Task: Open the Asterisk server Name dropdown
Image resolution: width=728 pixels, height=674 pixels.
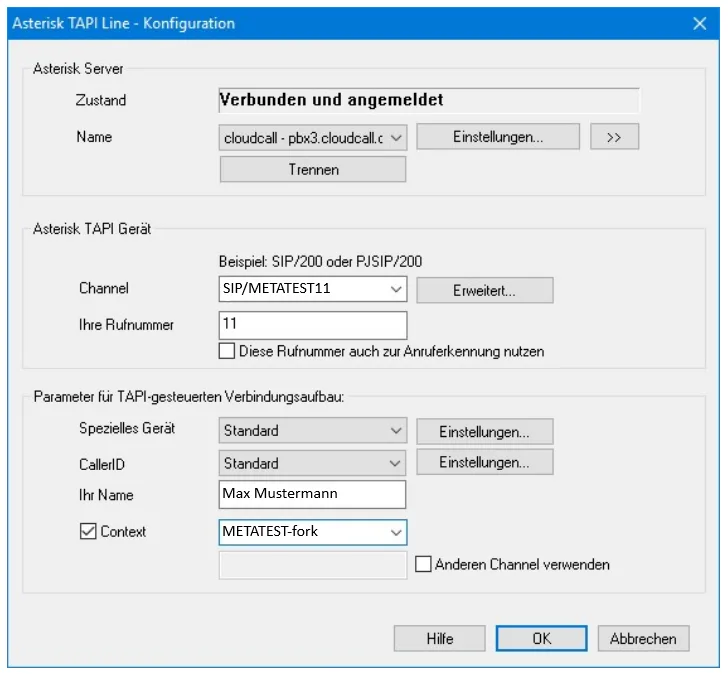Action: pos(395,137)
